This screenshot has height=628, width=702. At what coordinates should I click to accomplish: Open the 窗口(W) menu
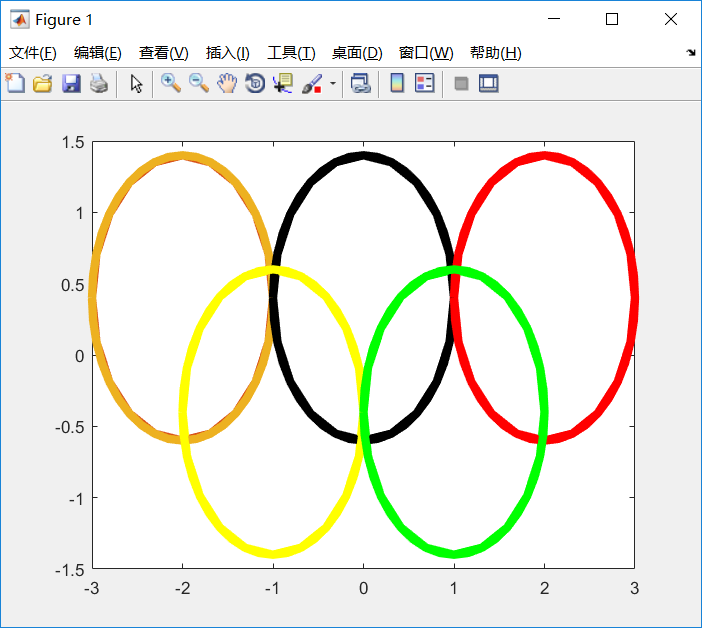(426, 53)
